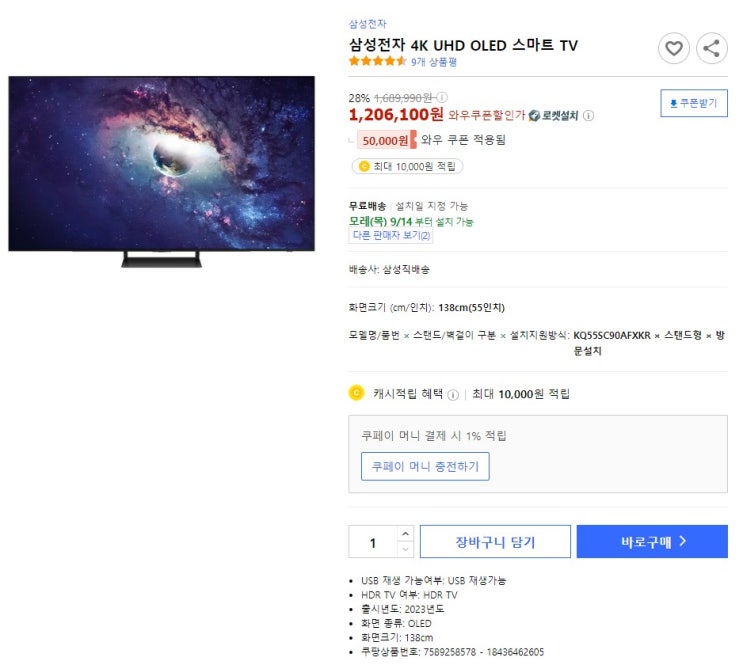743x665 pixels.
Task: Open 다른 판매자 보기 link
Action: click(x=391, y=235)
